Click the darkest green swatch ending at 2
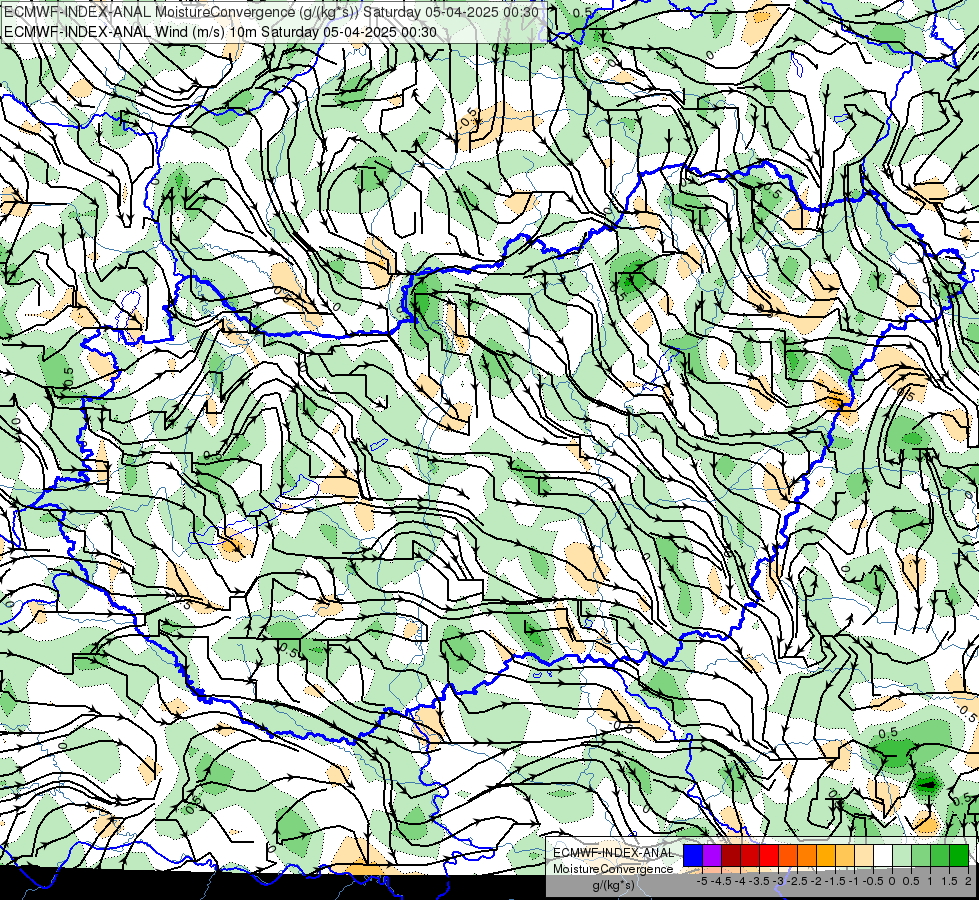This screenshot has width=979, height=900. (x=958, y=855)
